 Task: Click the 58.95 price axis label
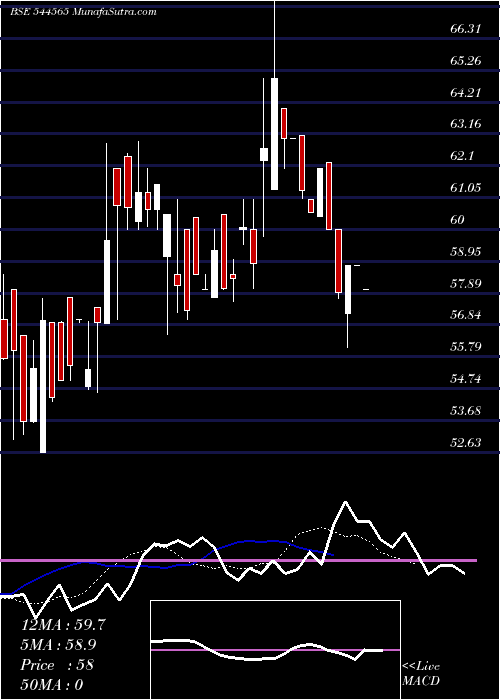click(x=466, y=251)
